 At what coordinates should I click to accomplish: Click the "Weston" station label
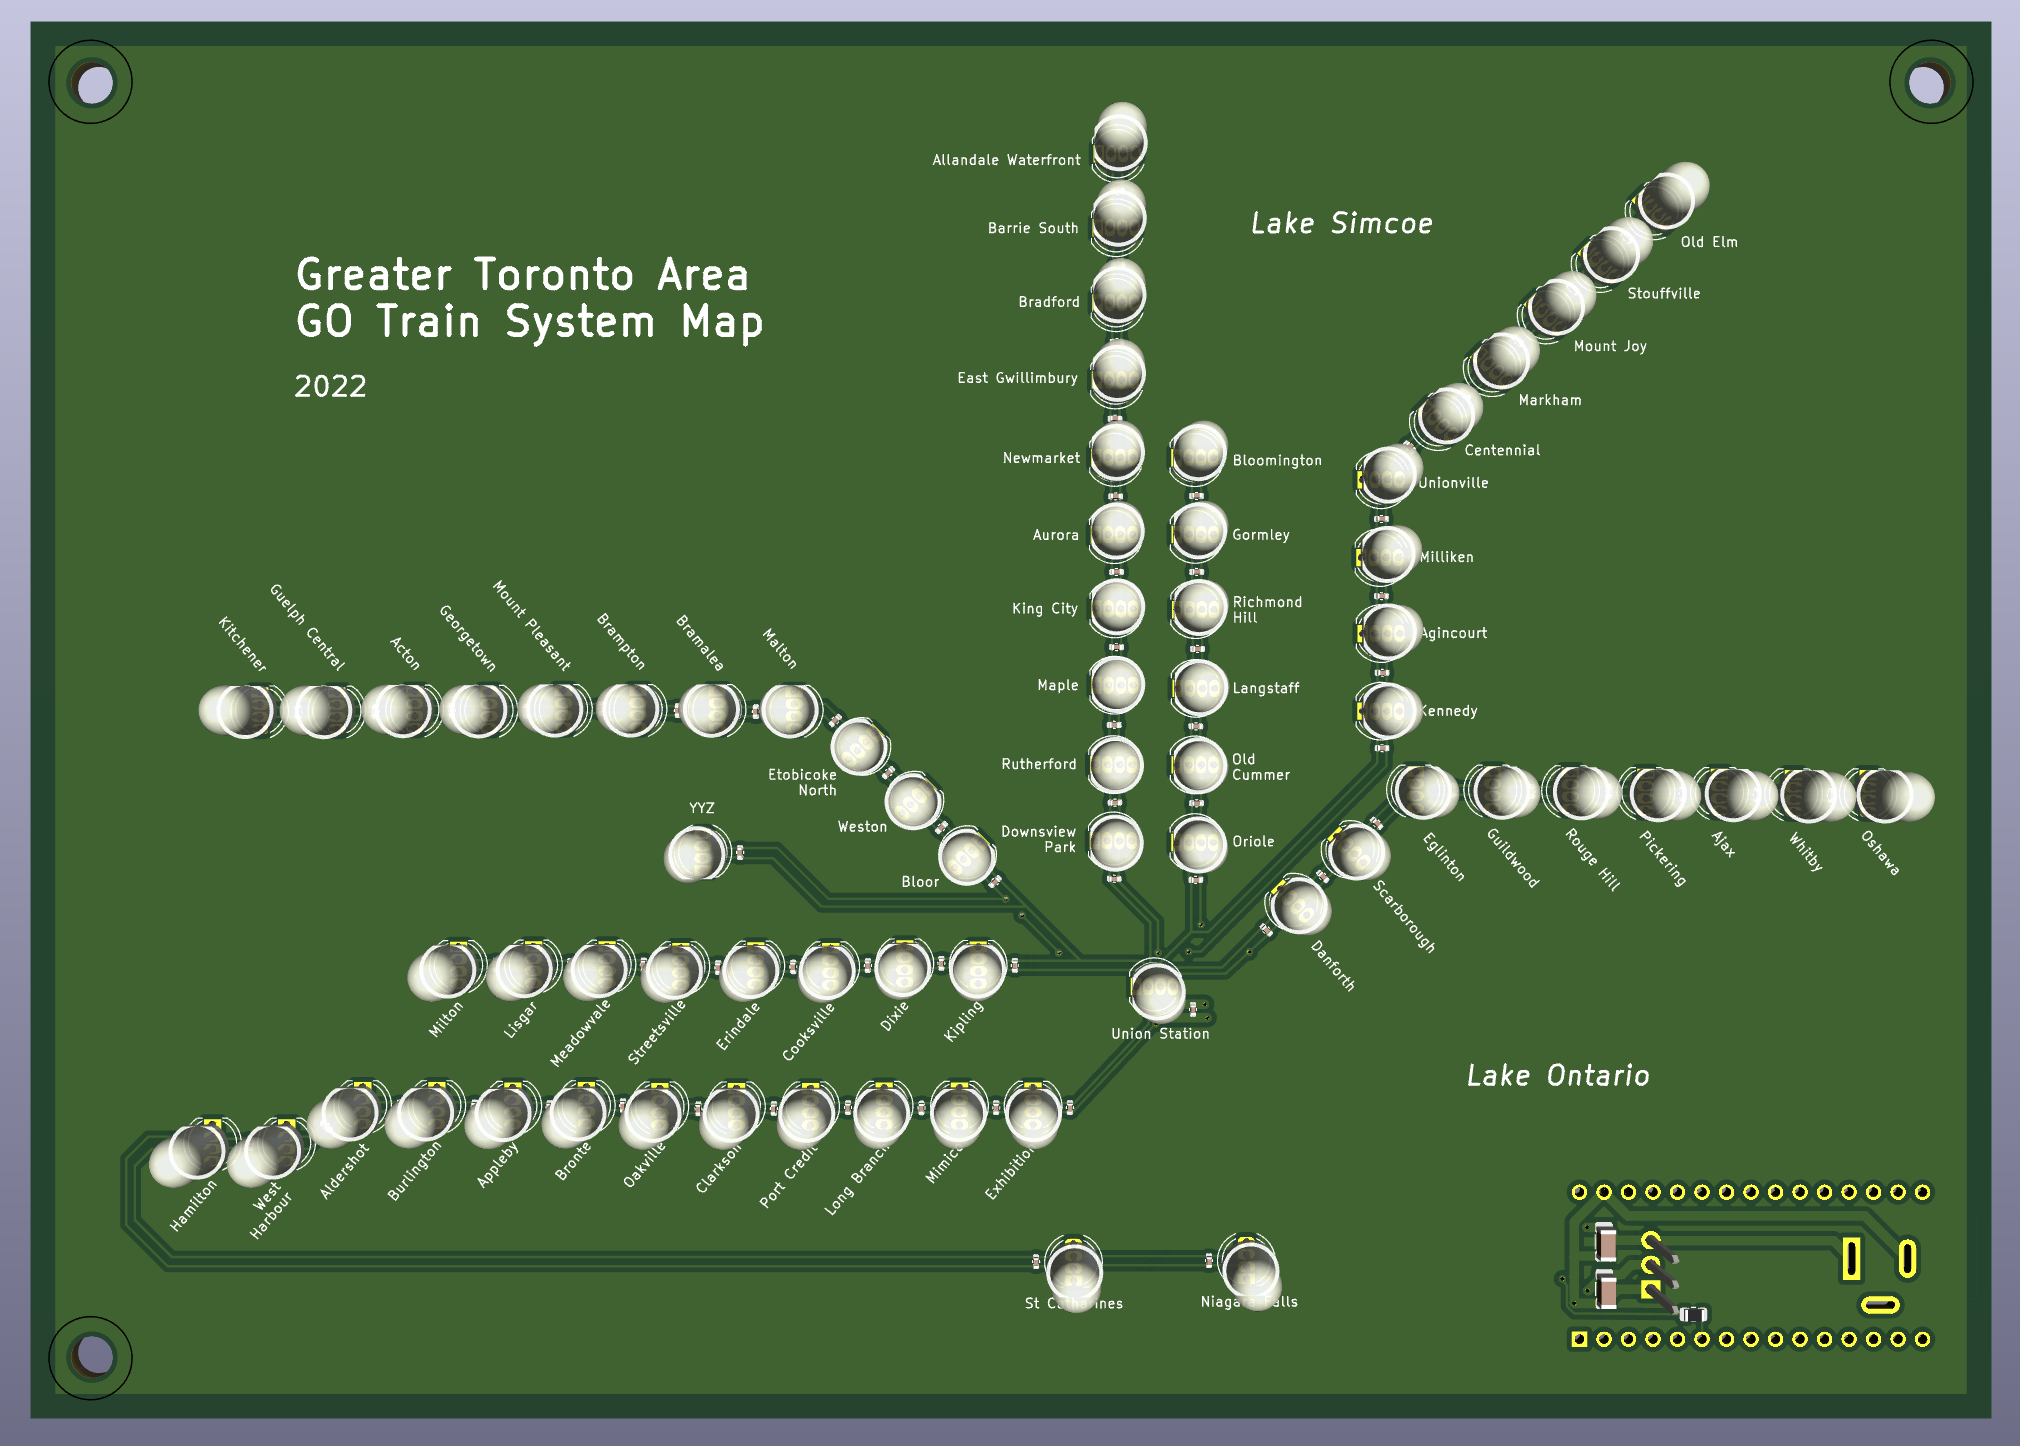(862, 827)
